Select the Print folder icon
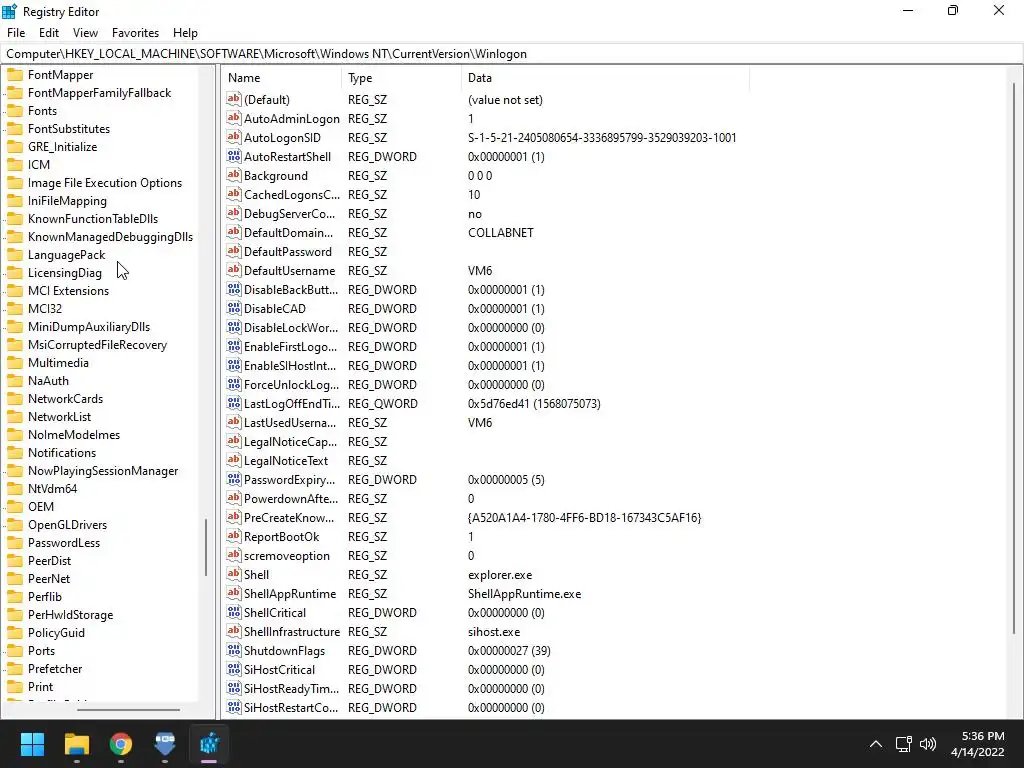Image resolution: width=1024 pixels, height=768 pixels. coord(15,686)
